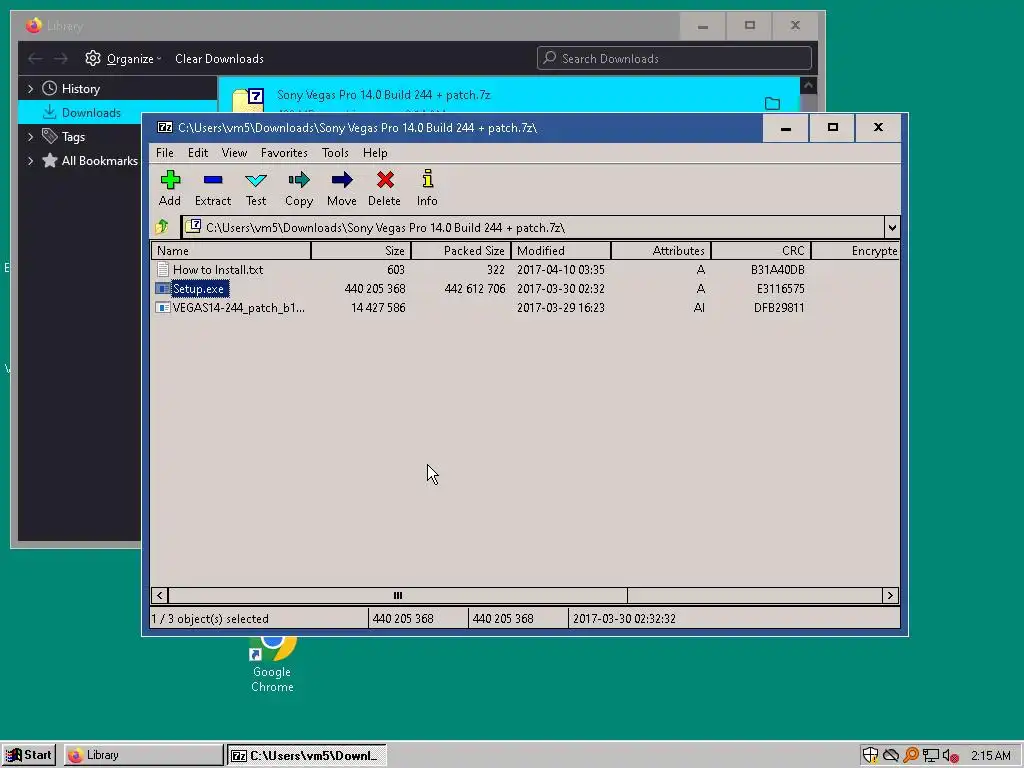The width and height of the screenshot is (1024, 768).
Task: Sort by Attributes column header
Action: coord(661,251)
